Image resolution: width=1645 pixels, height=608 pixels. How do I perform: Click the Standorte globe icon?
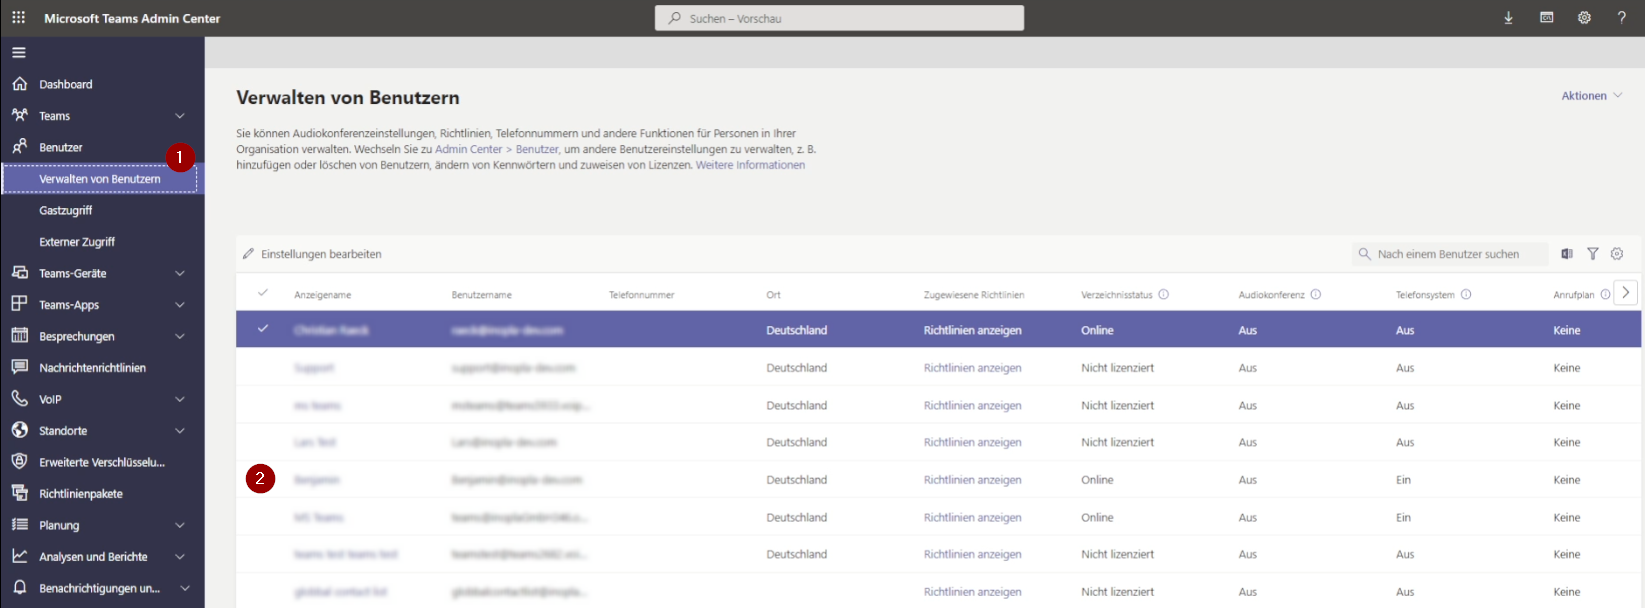[x=20, y=430]
